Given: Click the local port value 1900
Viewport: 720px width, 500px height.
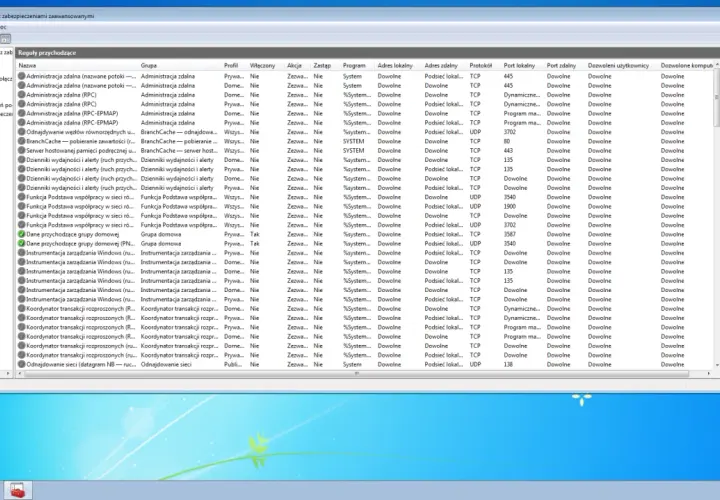Looking at the screenshot, I should tap(509, 206).
